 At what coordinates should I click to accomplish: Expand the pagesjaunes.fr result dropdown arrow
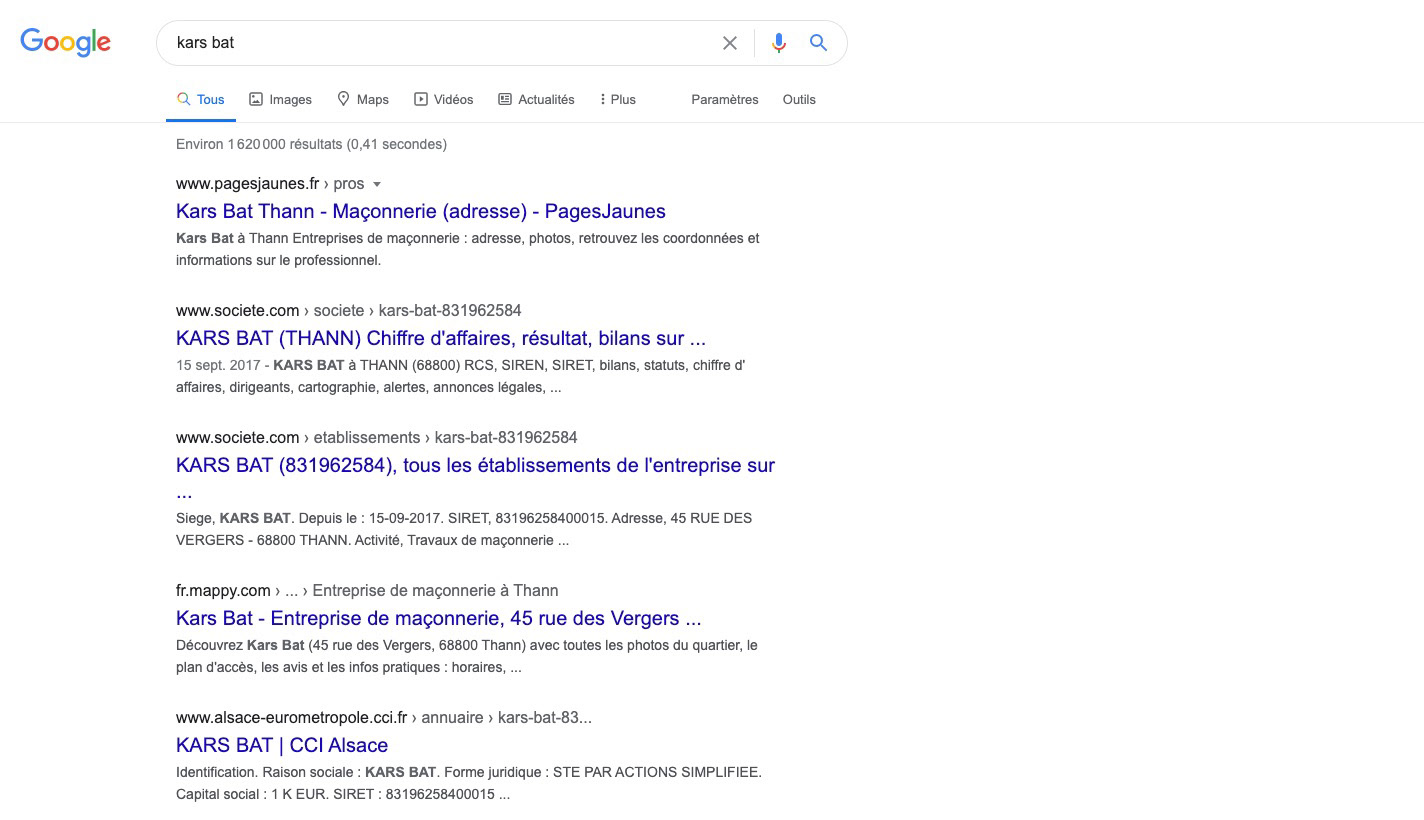(x=377, y=184)
